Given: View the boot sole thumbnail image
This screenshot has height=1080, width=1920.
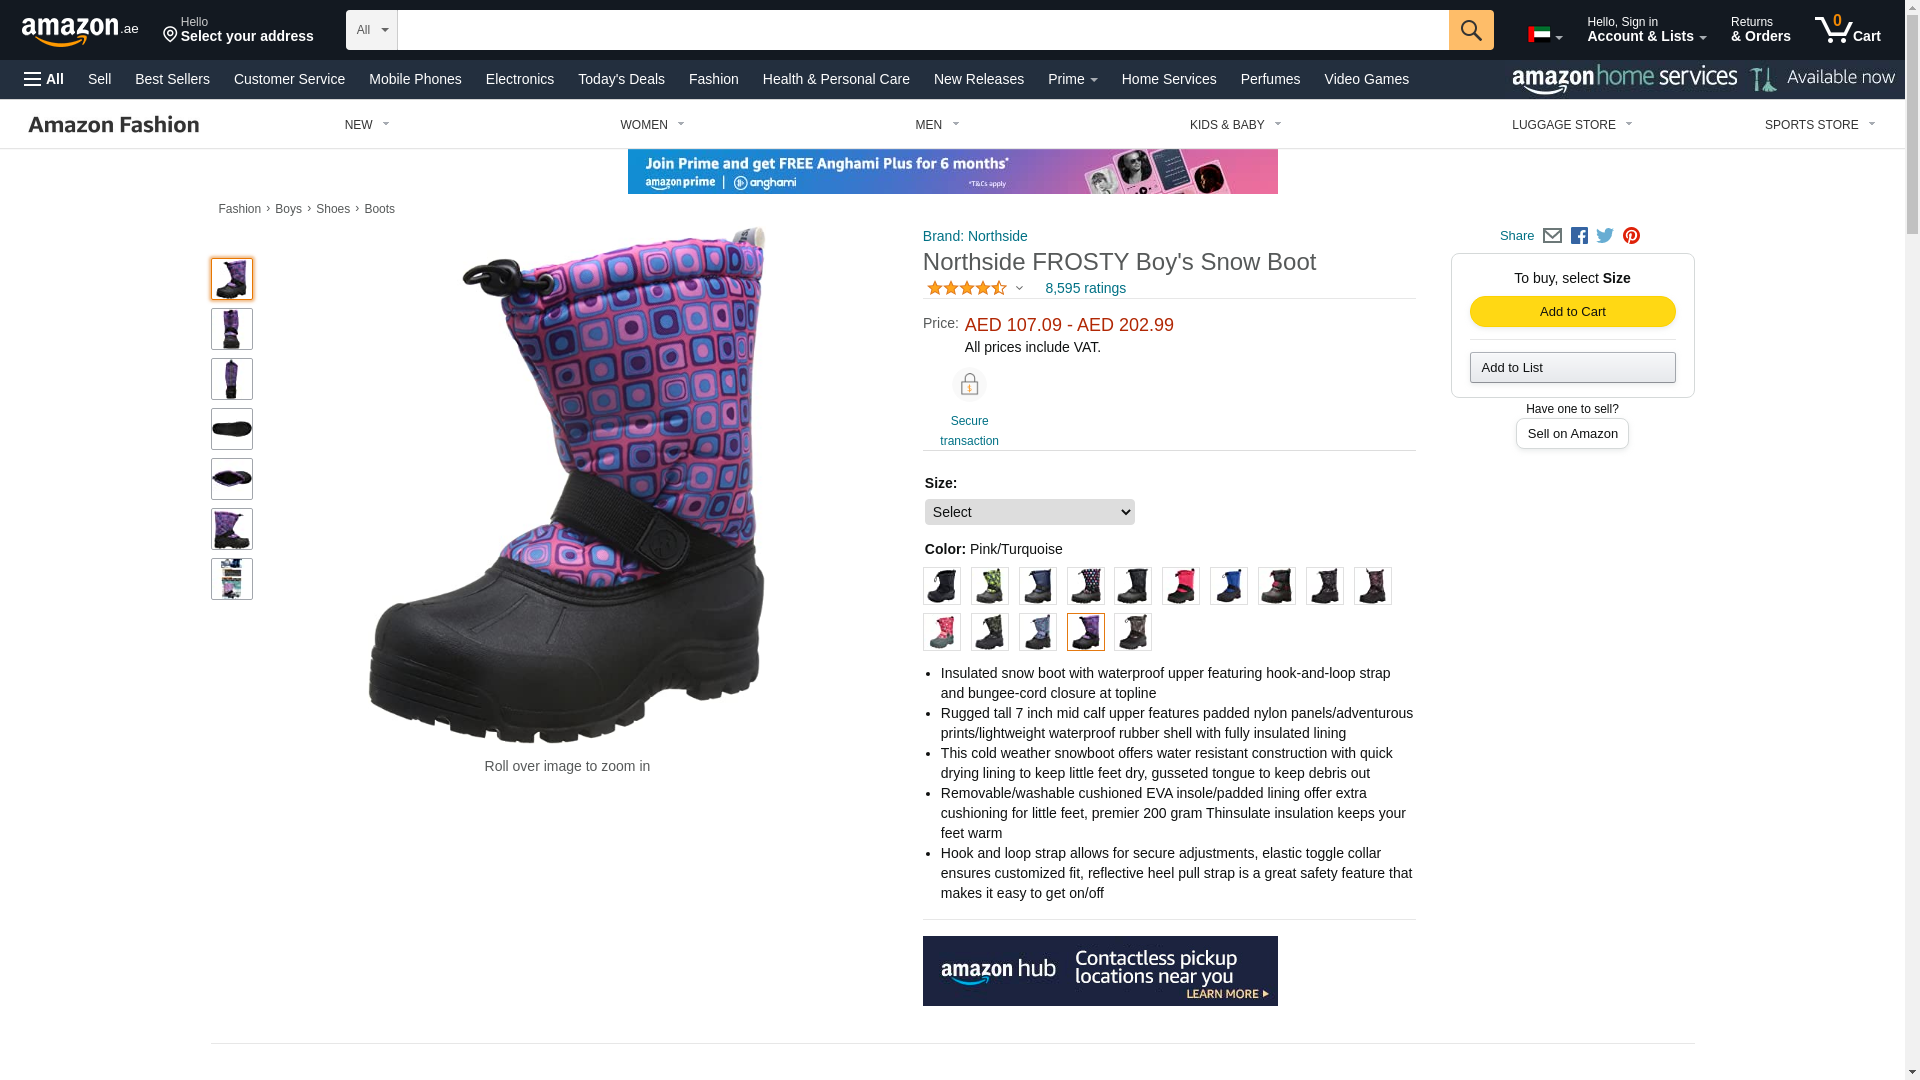Looking at the screenshot, I should [x=232, y=429].
